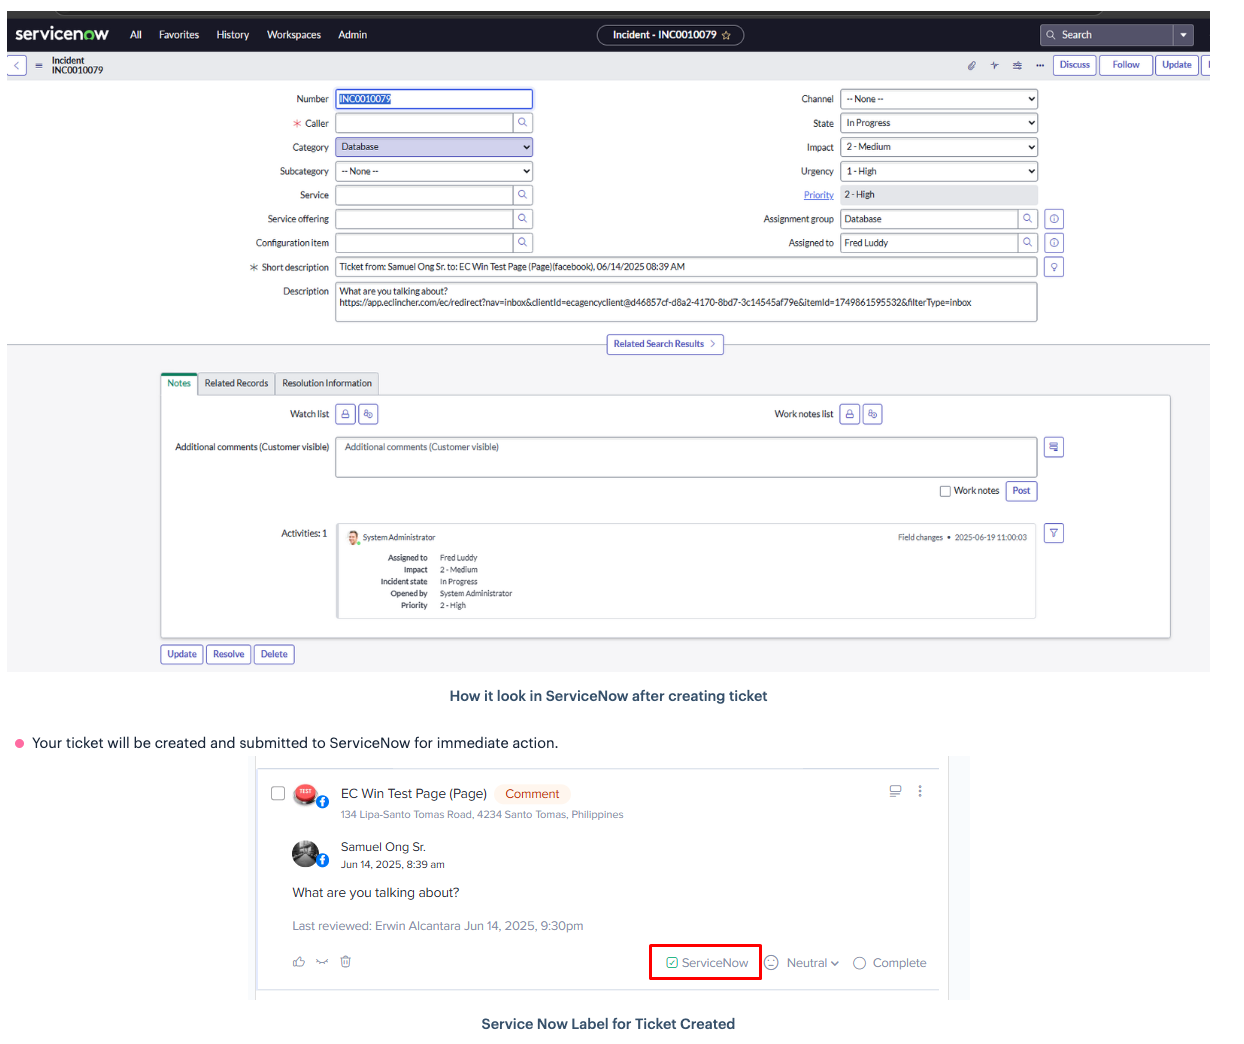
Task: Show Assigned to record info icon
Action: tap(1054, 243)
